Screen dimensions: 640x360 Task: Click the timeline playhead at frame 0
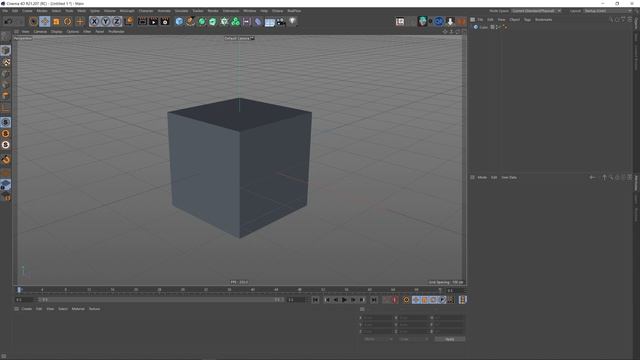pos(19,290)
